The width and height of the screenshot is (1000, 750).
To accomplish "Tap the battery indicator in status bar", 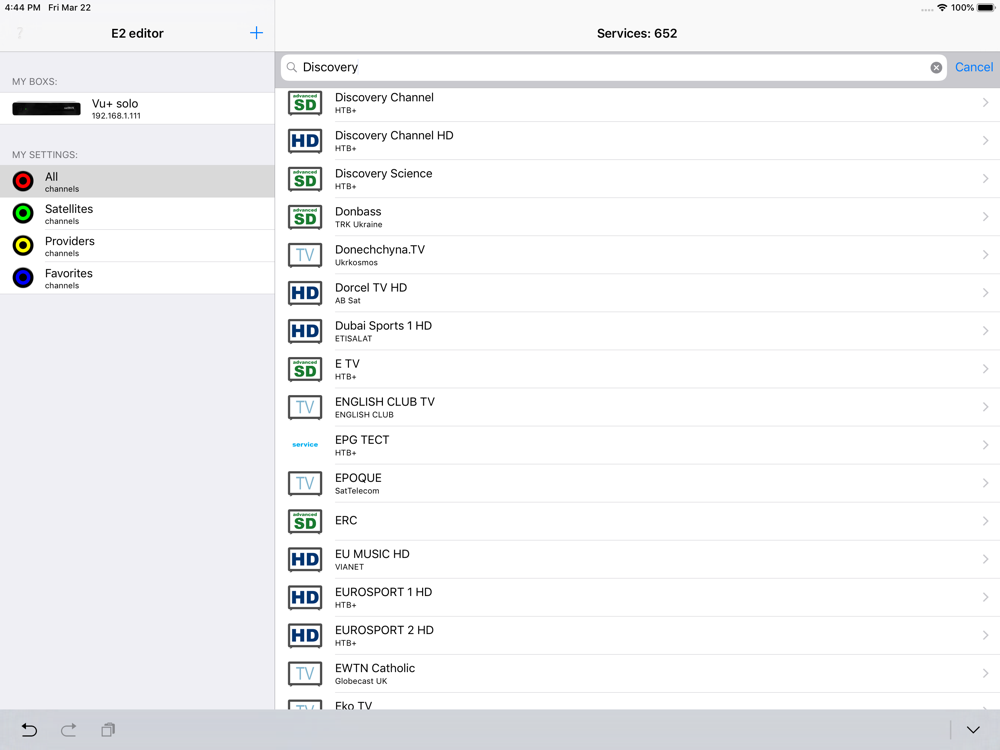I will click(x=985, y=8).
